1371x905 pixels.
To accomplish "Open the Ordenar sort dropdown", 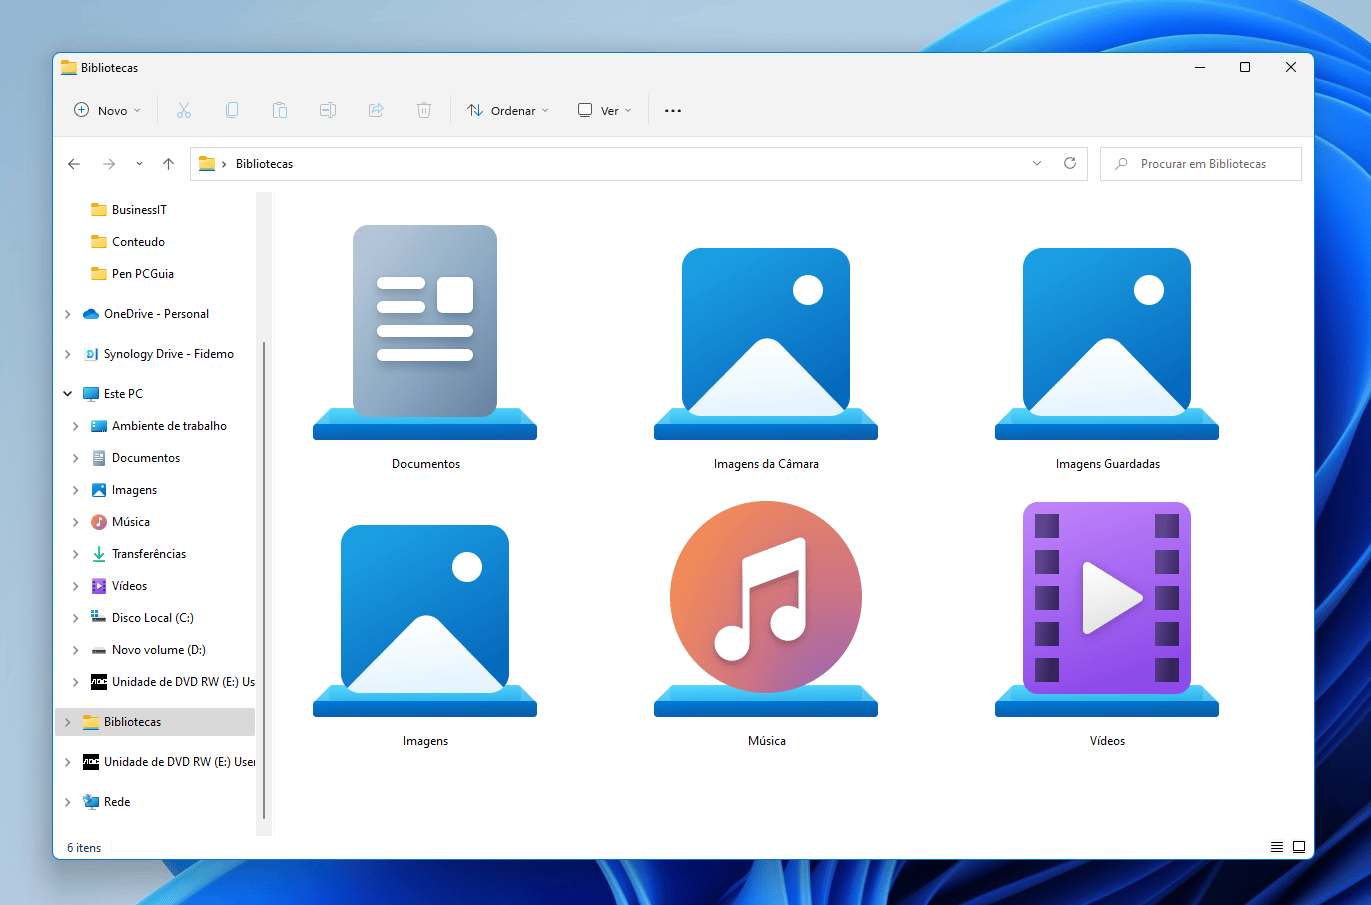I will (508, 110).
